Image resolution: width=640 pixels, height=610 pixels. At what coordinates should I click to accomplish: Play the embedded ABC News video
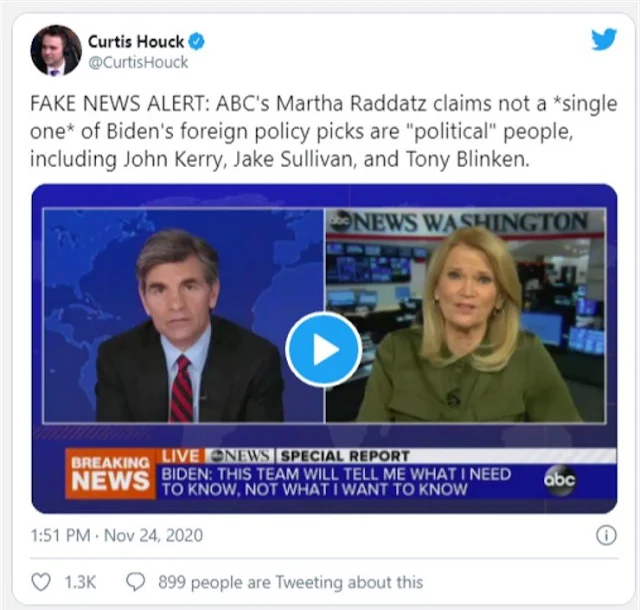(x=324, y=349)
